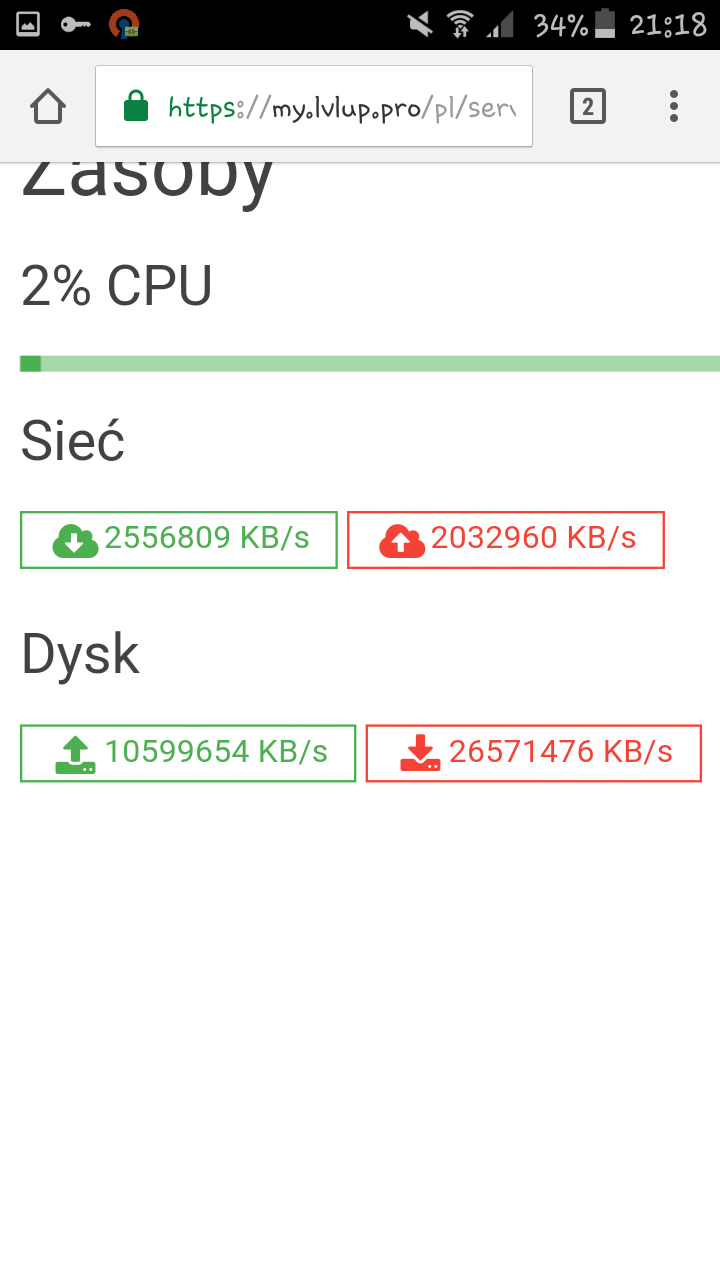
Task: Tap the image notification icon in status bar
Action: point(28,24)
